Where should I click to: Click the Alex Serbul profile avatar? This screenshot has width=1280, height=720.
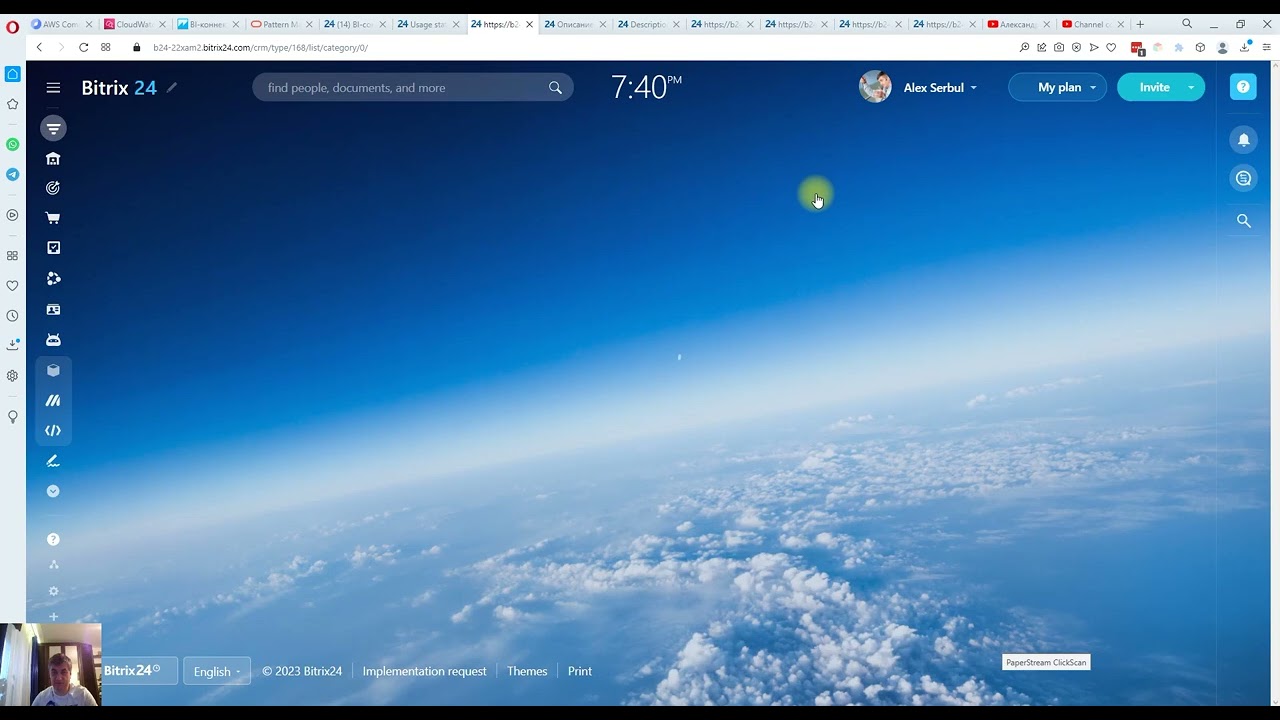875,87
